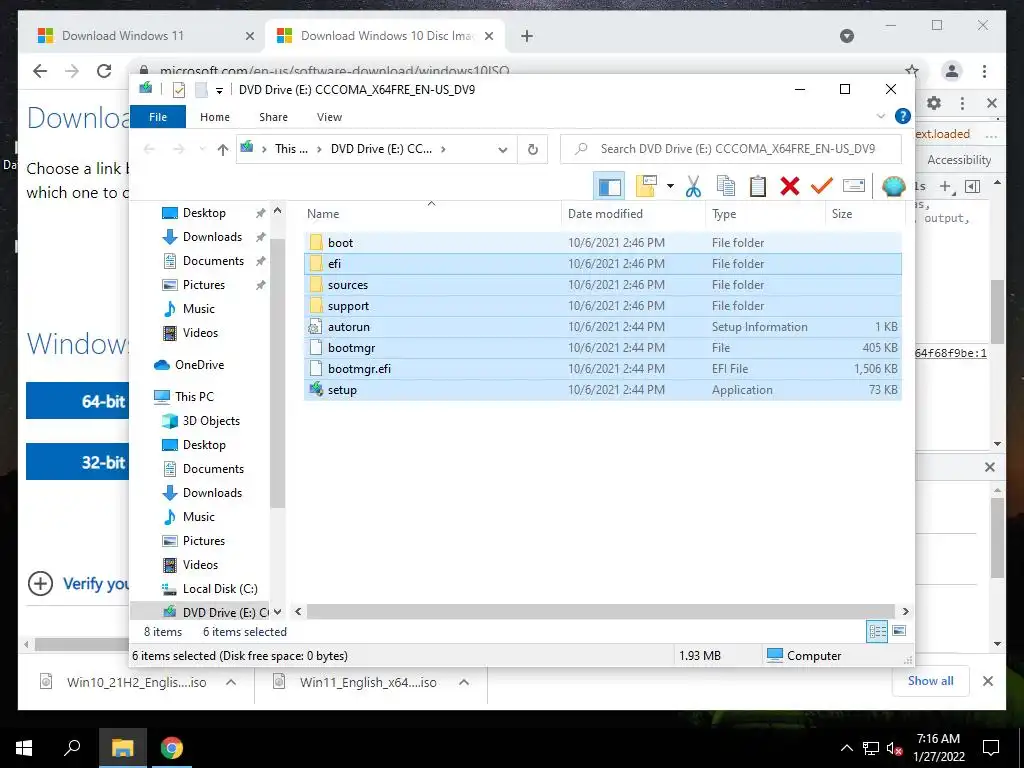Sort by Date modified column header

(x=633, y=214)
